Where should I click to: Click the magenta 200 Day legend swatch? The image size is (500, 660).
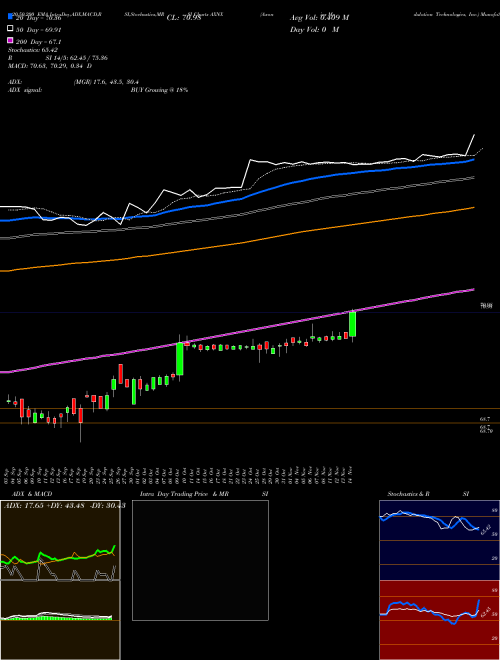(10, 41)
